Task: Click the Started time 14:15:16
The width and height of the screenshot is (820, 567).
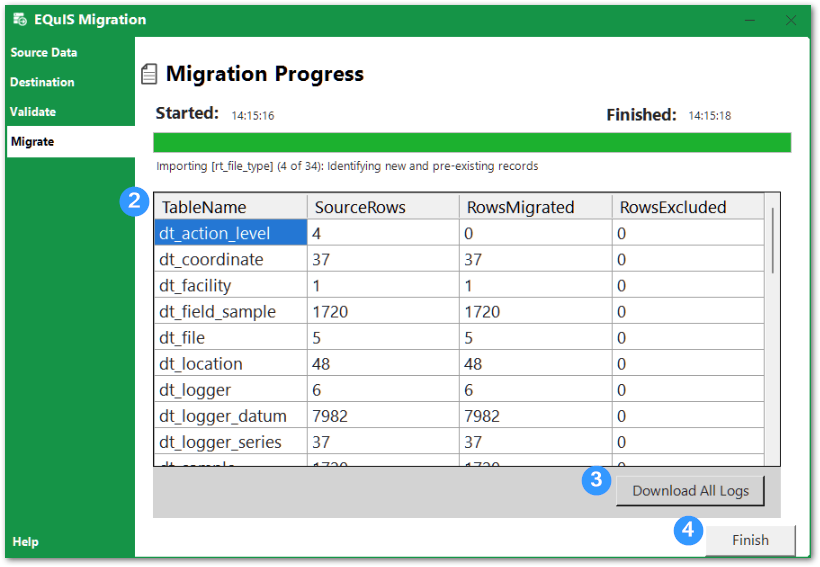Action: pyautogui.click(x=253, y=116)
